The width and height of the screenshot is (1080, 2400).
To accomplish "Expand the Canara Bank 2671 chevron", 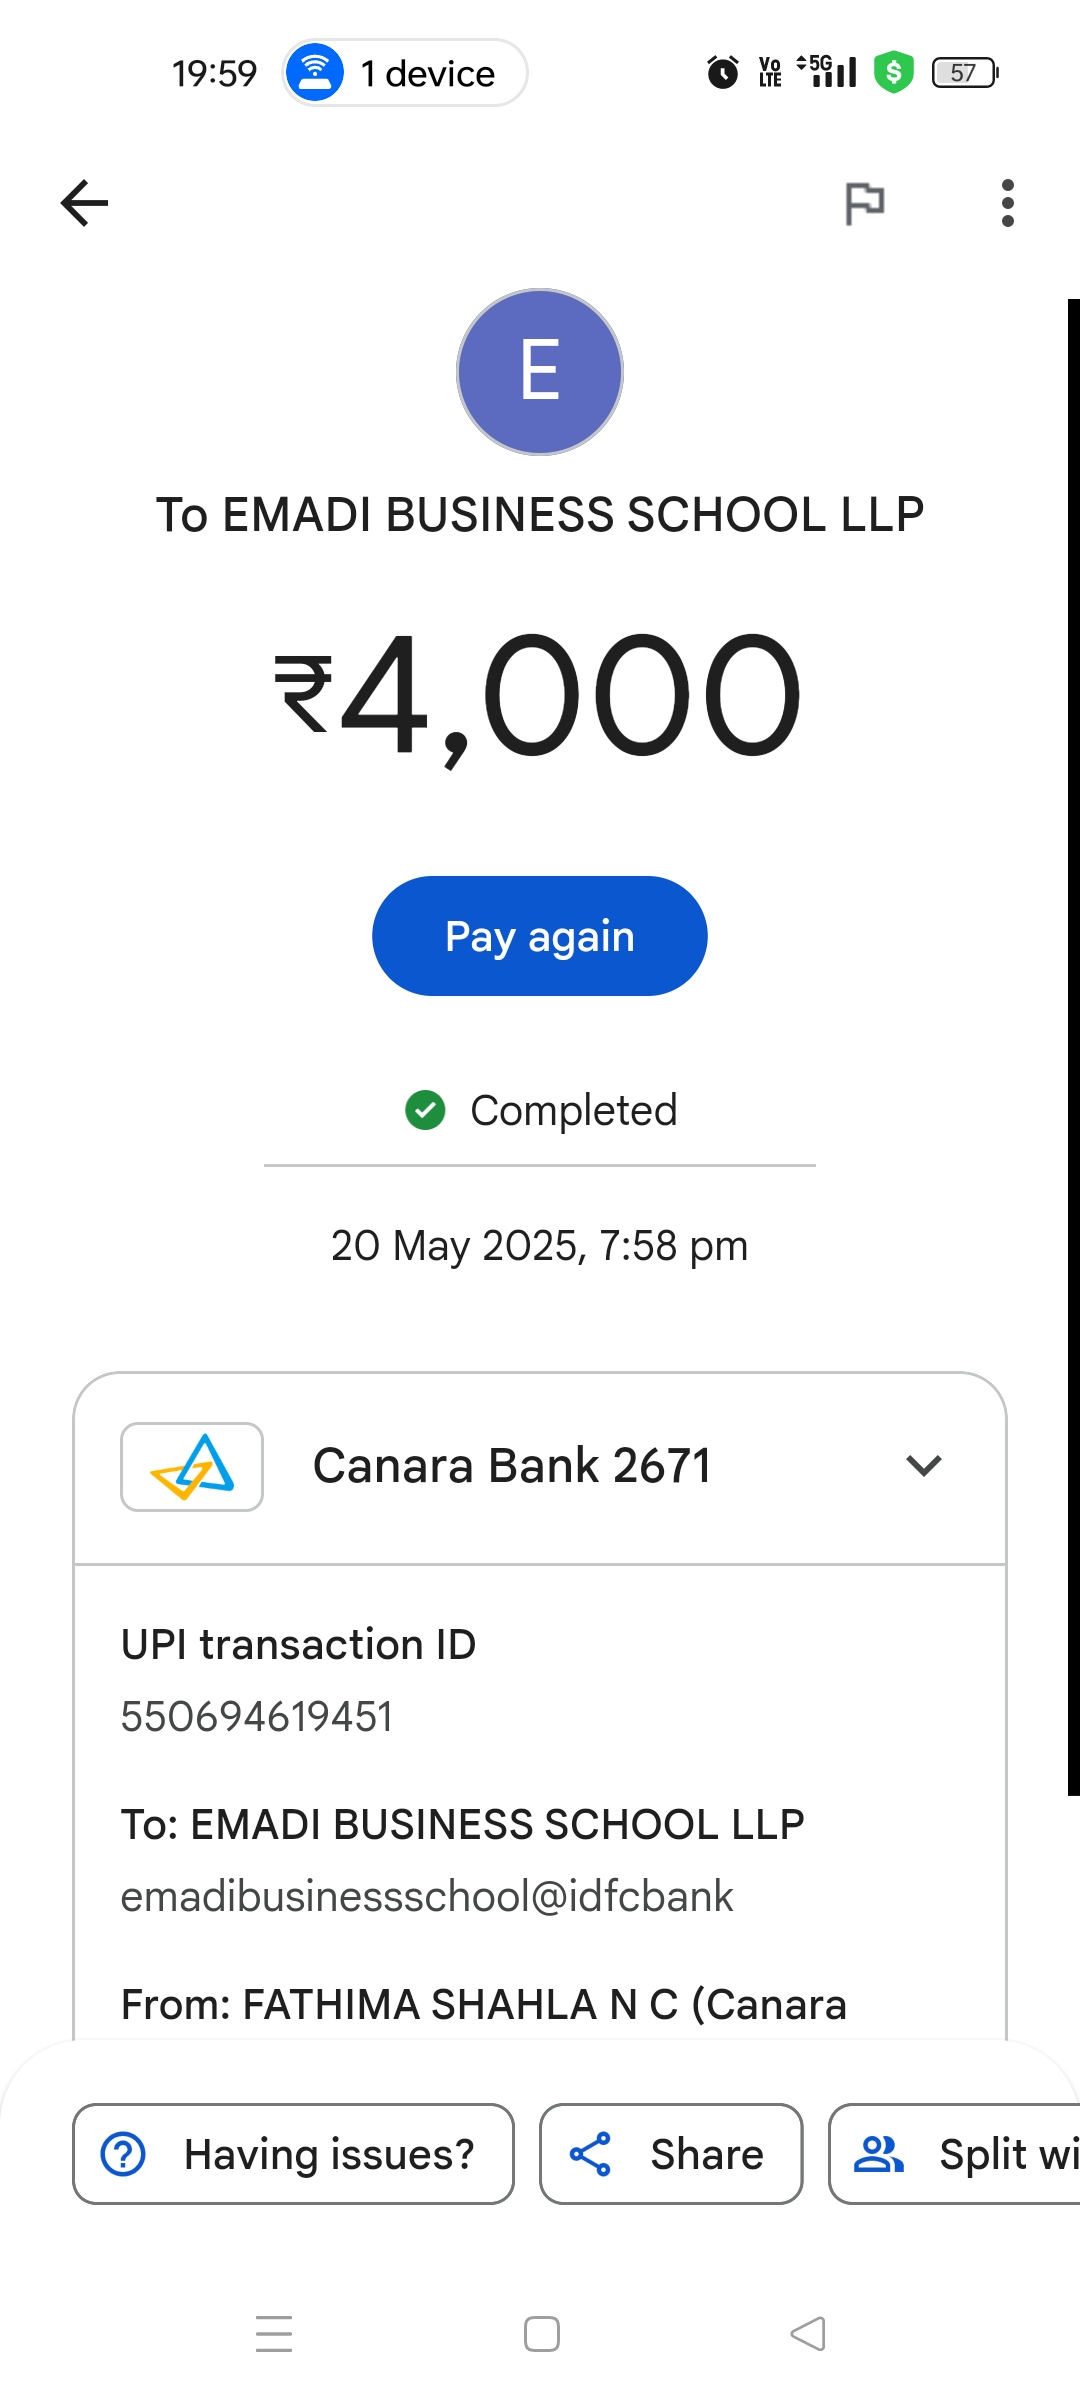I will (924, 1466).
